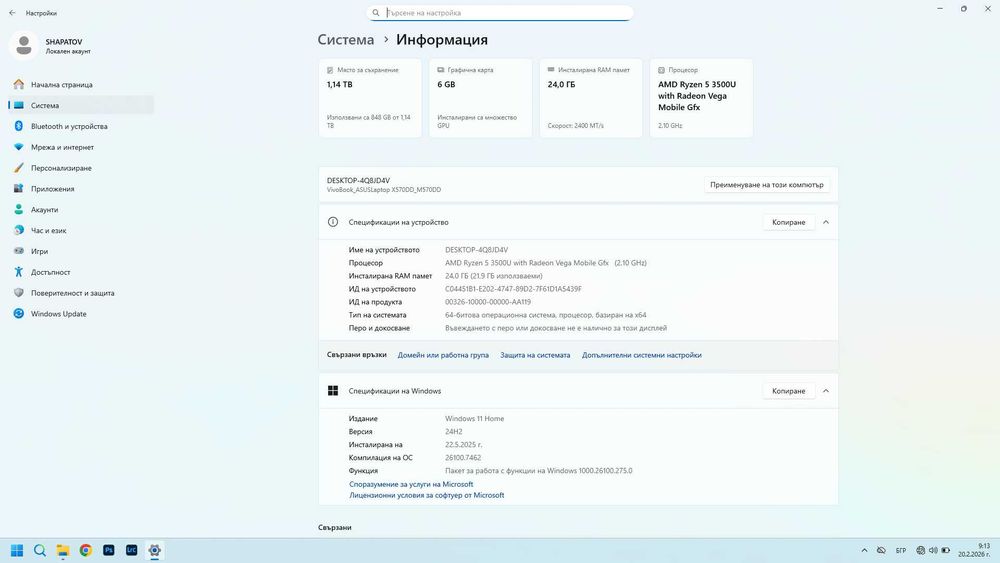
Task: Collapse the Спецификации на Windows section
Action: pyautogui.click(x=826, y=391)
